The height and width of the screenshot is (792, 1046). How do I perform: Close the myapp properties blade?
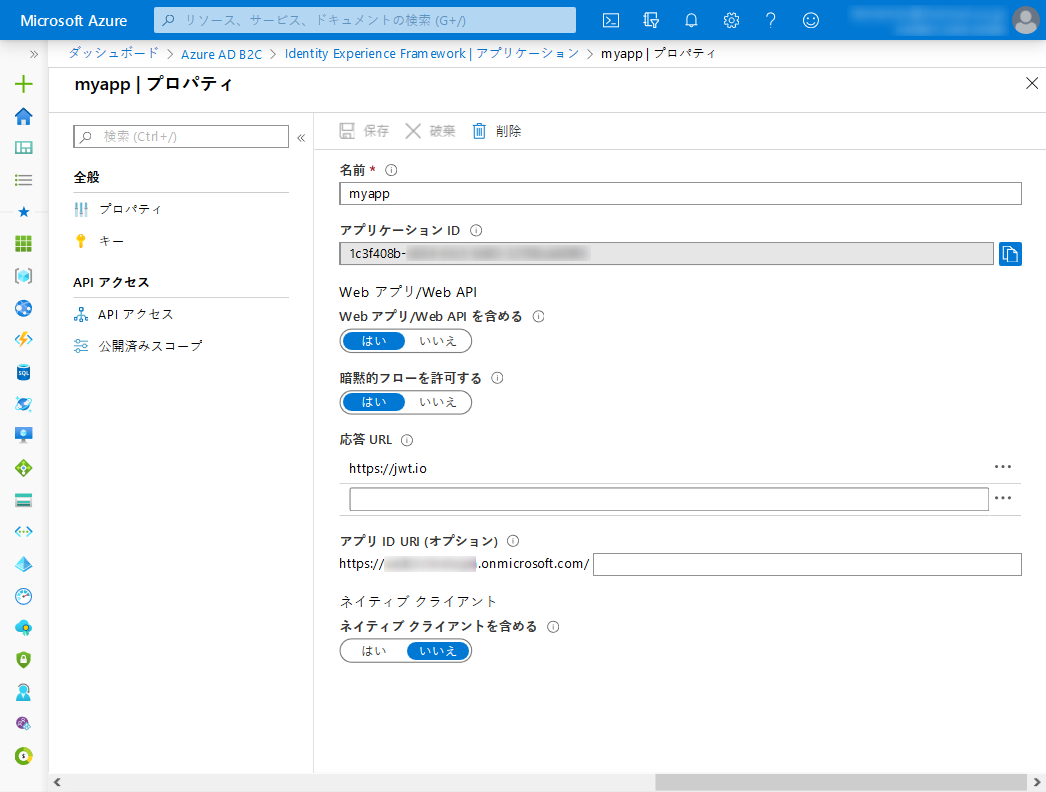click(x=1031, y=83)
